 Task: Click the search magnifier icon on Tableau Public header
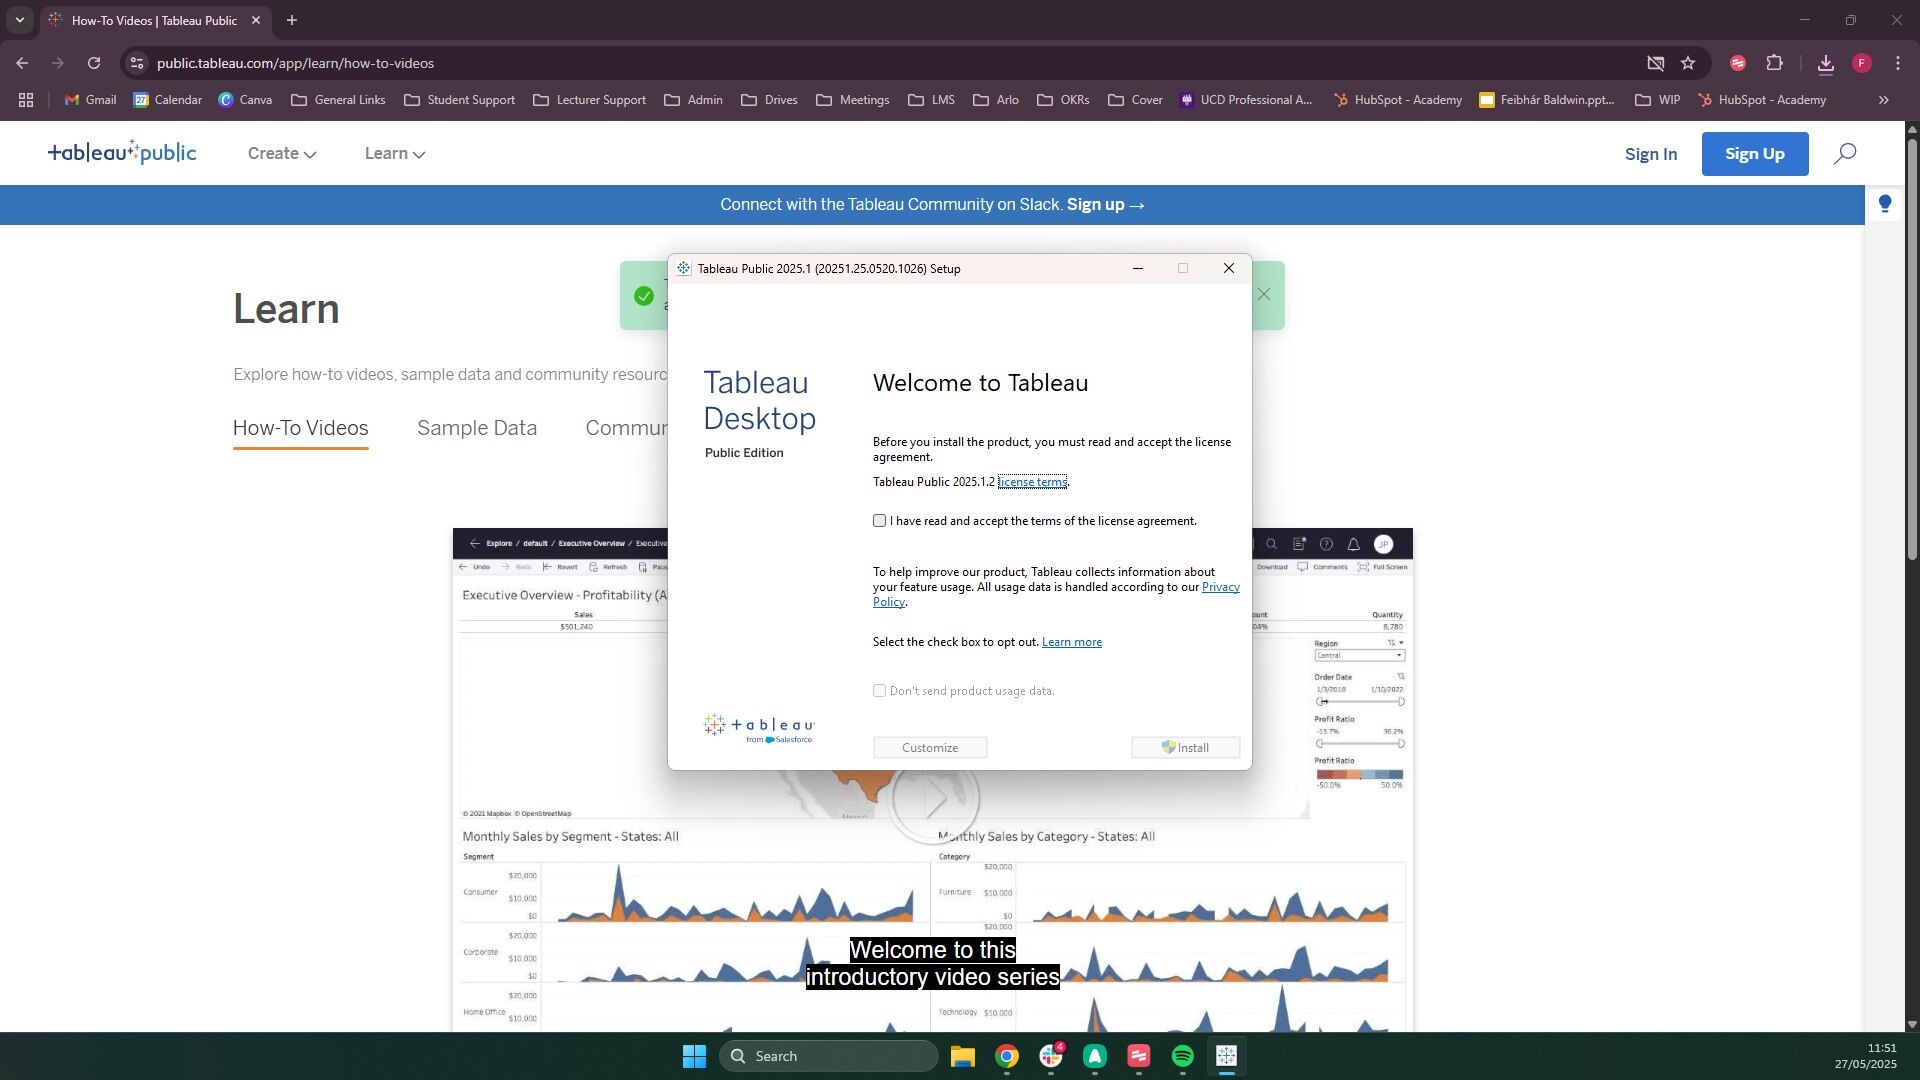tap(1845, 153)
